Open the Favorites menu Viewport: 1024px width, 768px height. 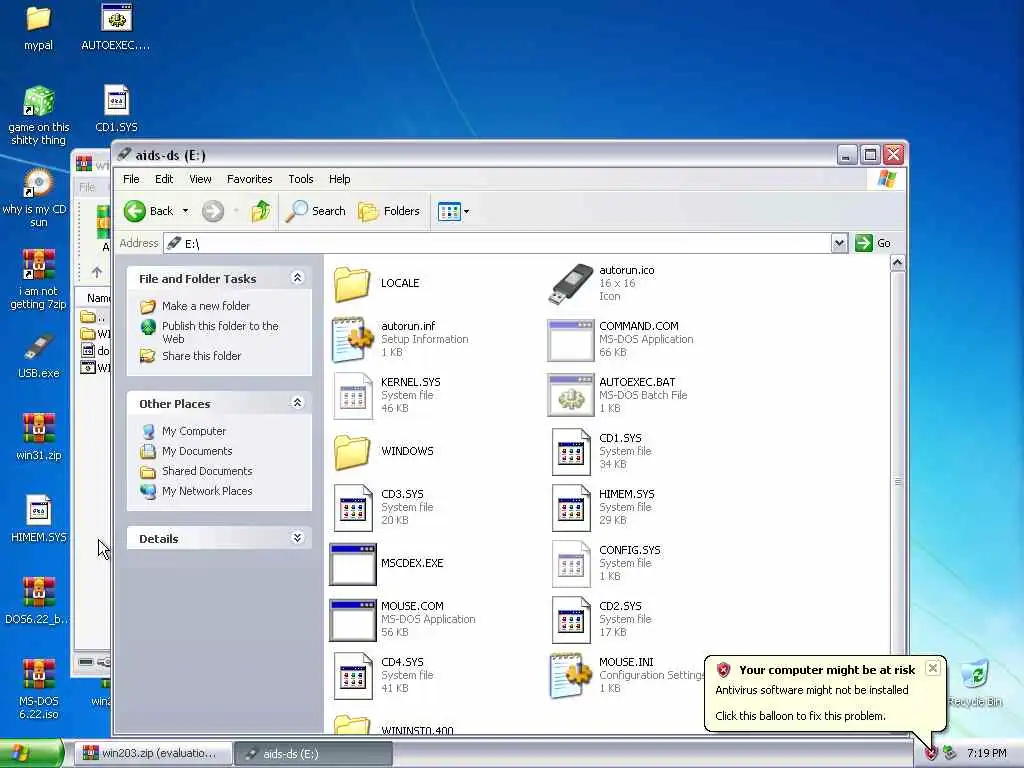249,179
